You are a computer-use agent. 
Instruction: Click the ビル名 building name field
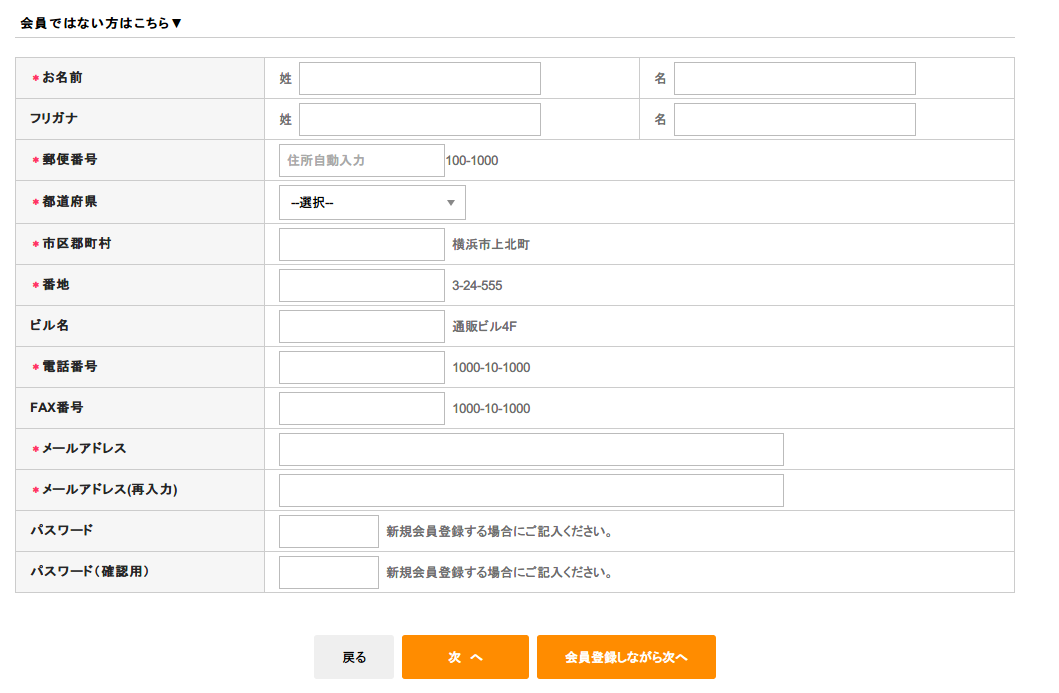[x=361, y=326]
